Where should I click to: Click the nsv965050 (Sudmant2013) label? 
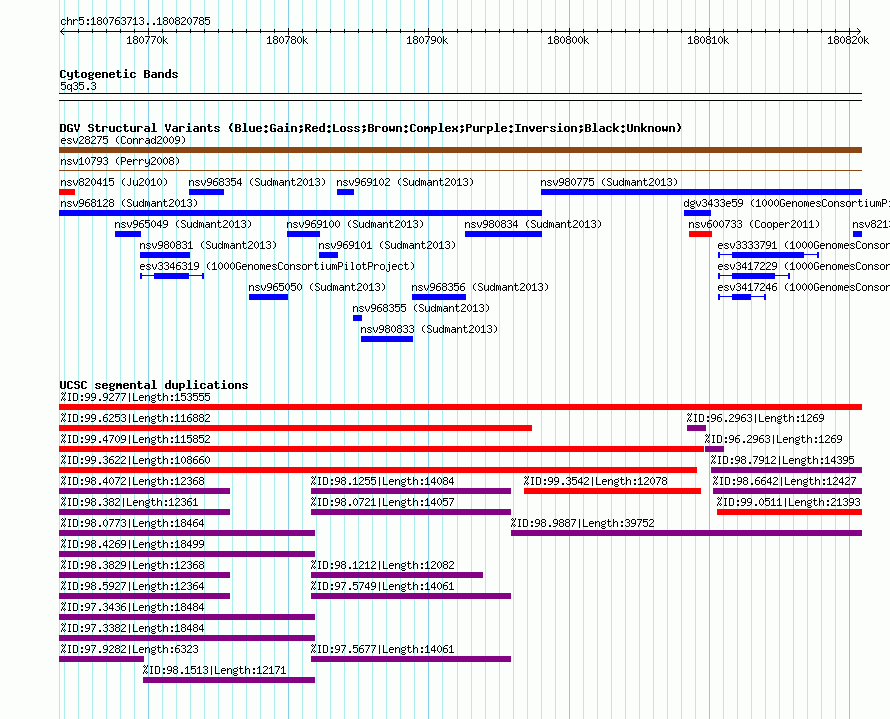coord(317,287)
